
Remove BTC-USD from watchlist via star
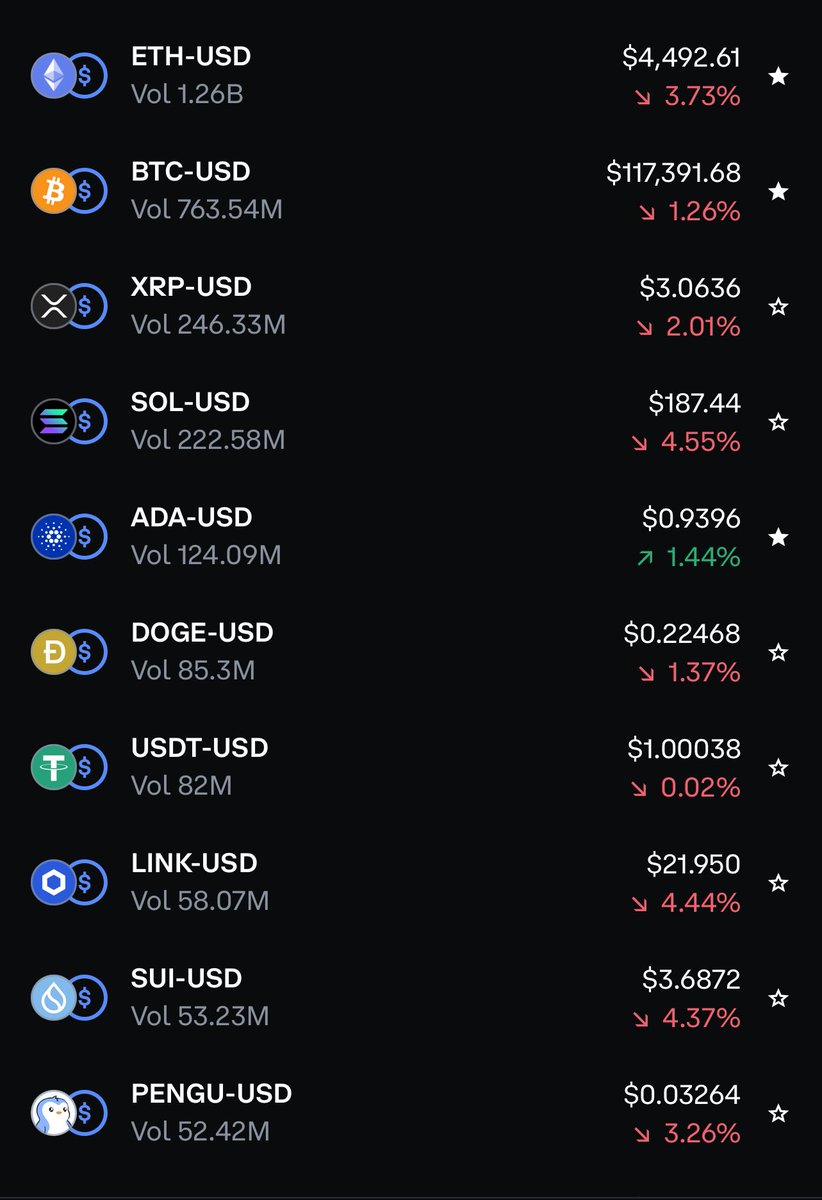pos(778,191)
